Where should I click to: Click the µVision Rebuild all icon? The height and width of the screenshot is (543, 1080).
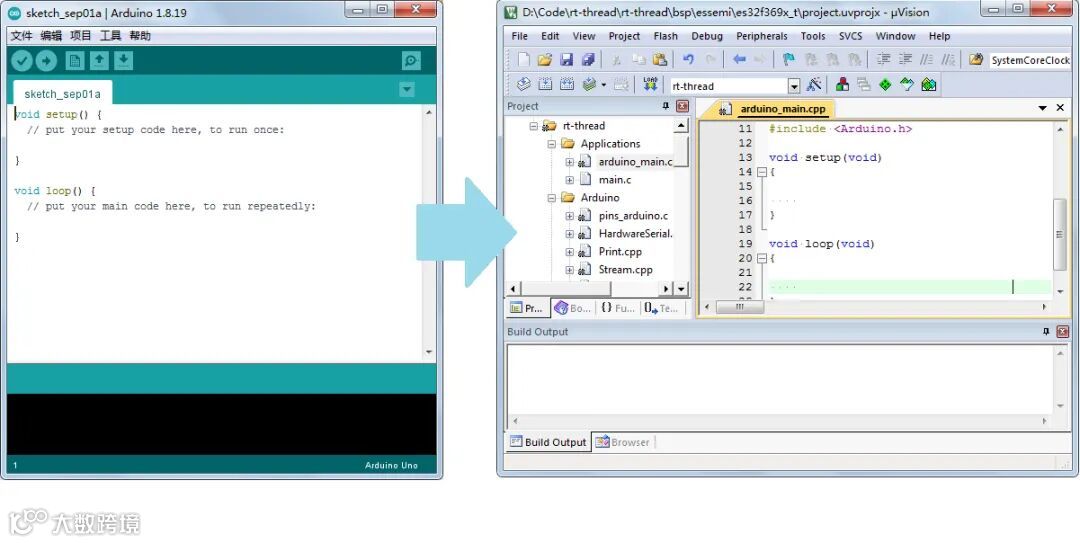tap(567, 85)
